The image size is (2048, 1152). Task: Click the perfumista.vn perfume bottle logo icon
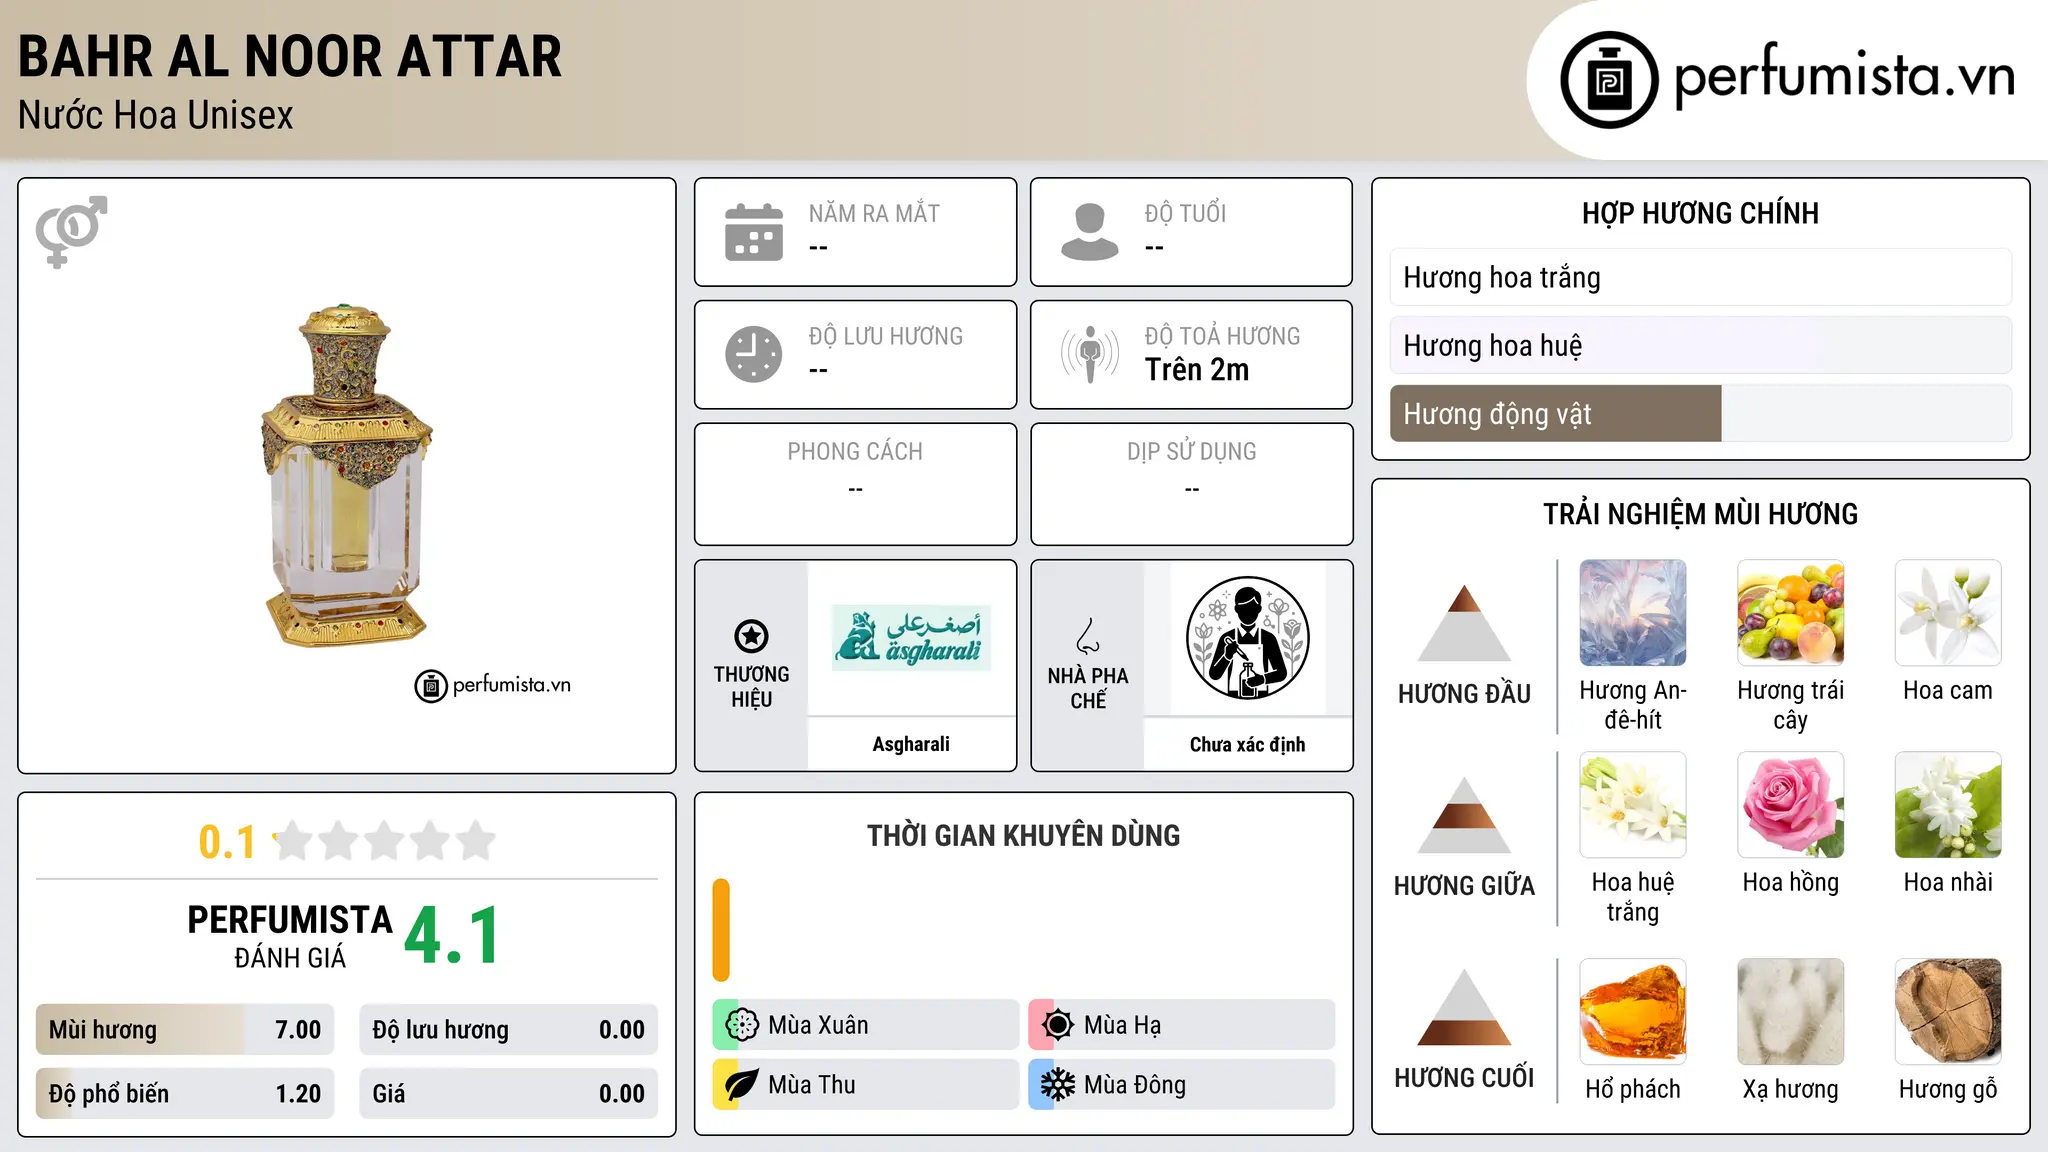(x=1609, y=80)
